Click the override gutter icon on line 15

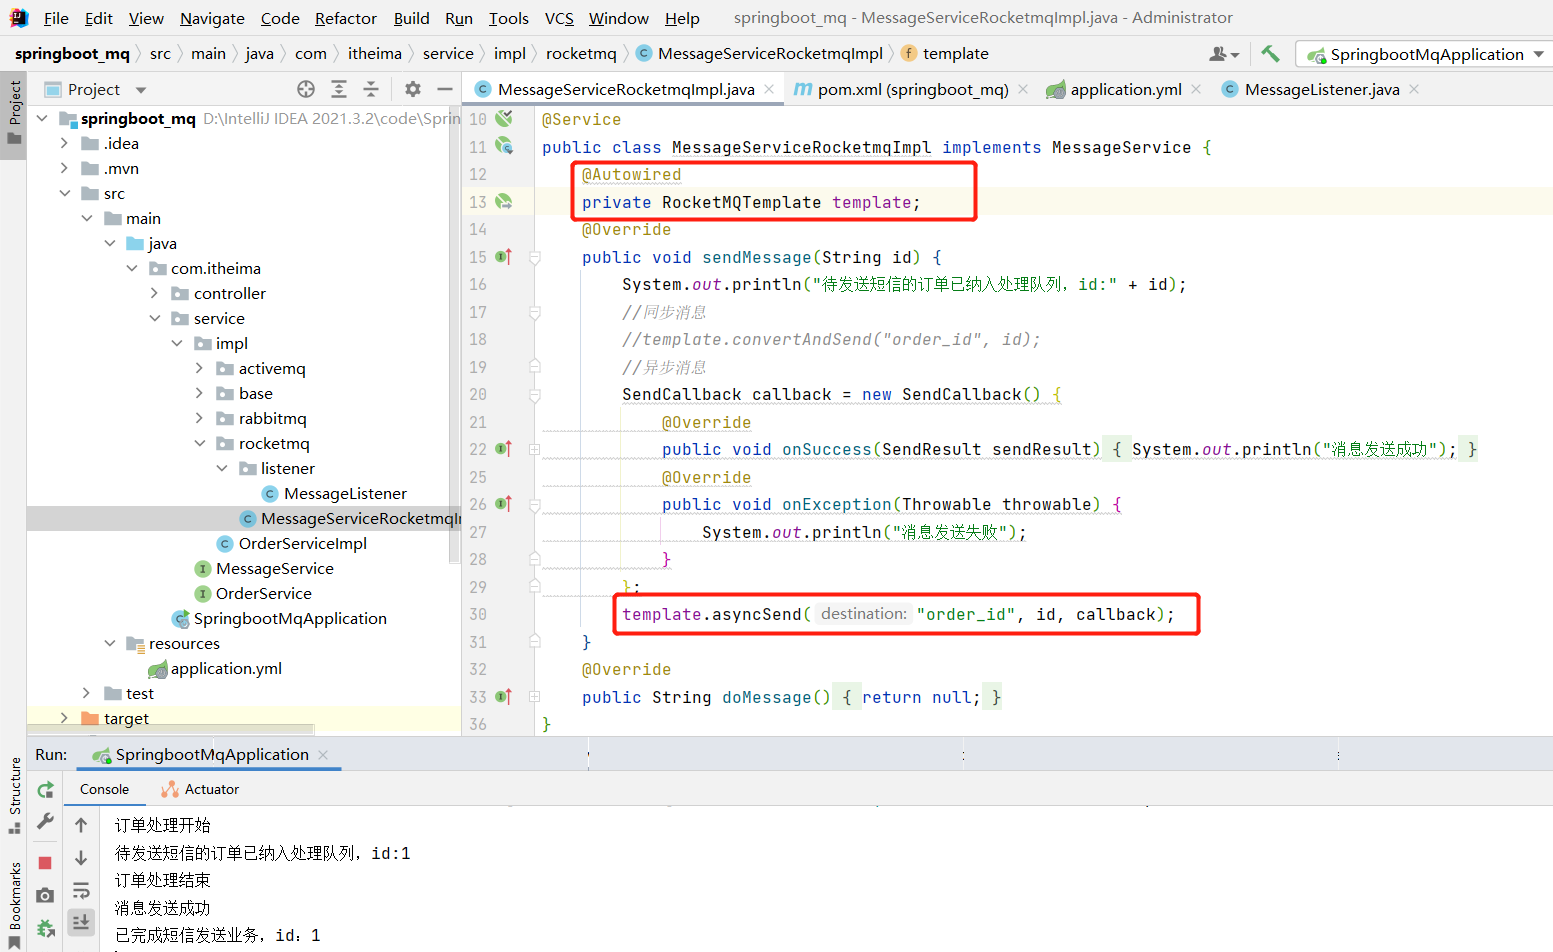(x=504, y=257)
